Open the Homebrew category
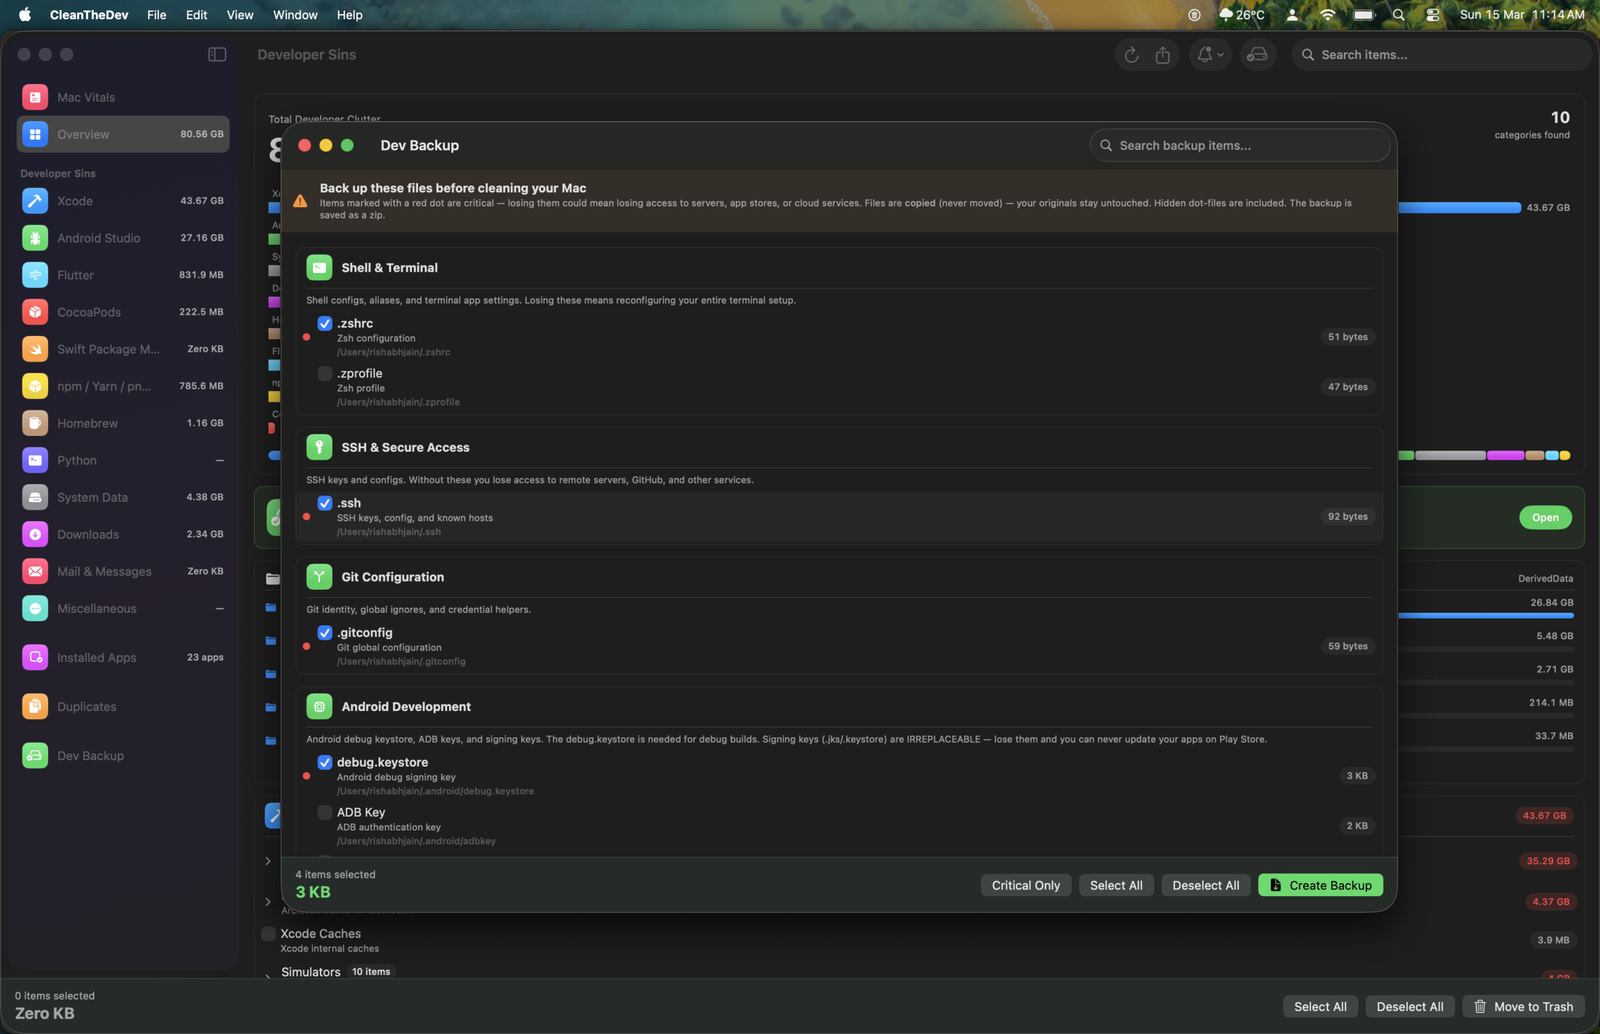The height and width of the screenshot is (1034, 1600). [x=87, y=422]
